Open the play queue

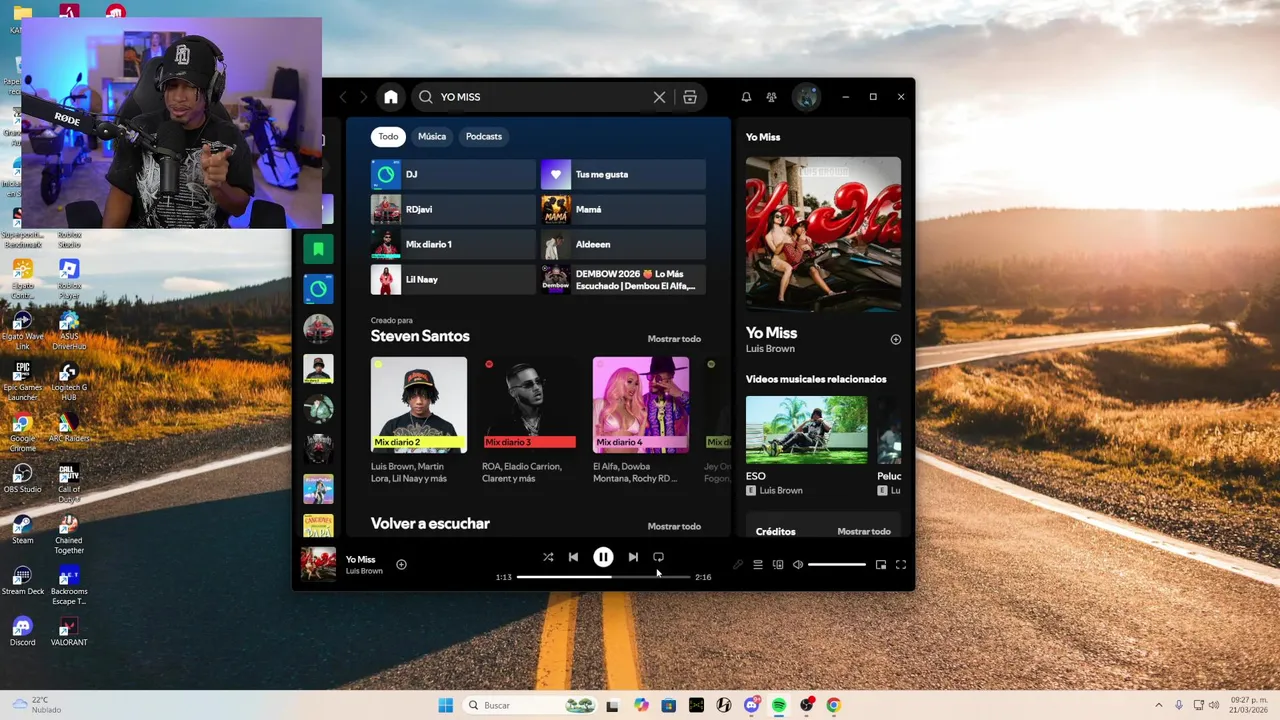758,565
